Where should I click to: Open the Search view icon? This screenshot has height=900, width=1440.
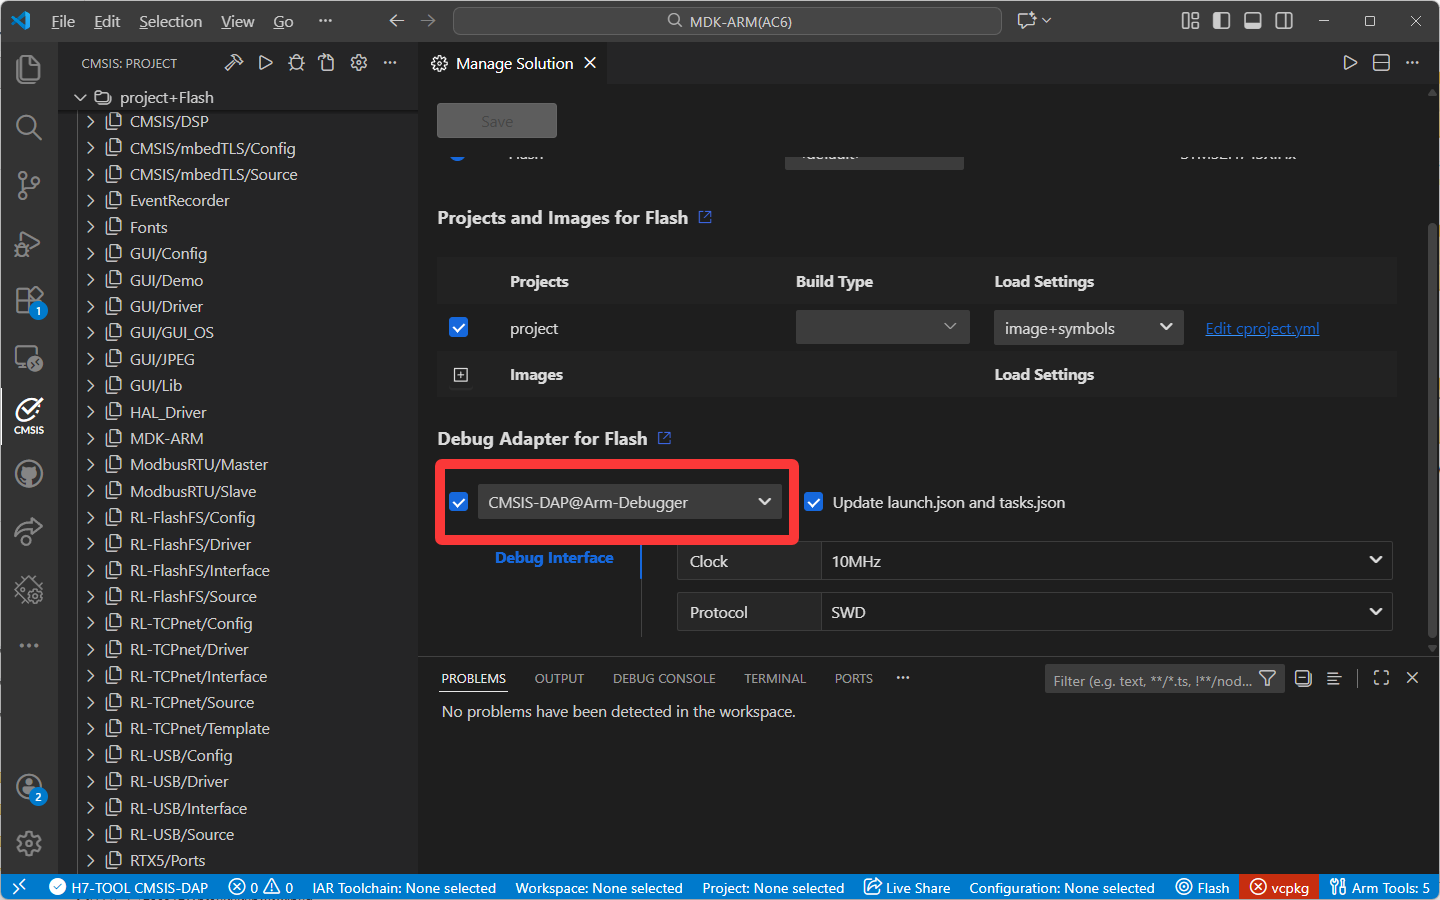click(x=29, y=127)
